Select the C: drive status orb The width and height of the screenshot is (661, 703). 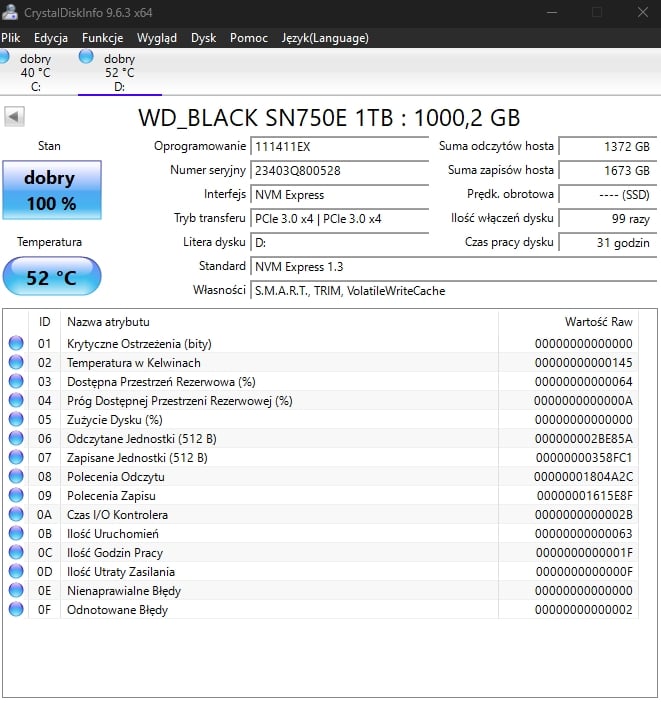coord(5,57)
